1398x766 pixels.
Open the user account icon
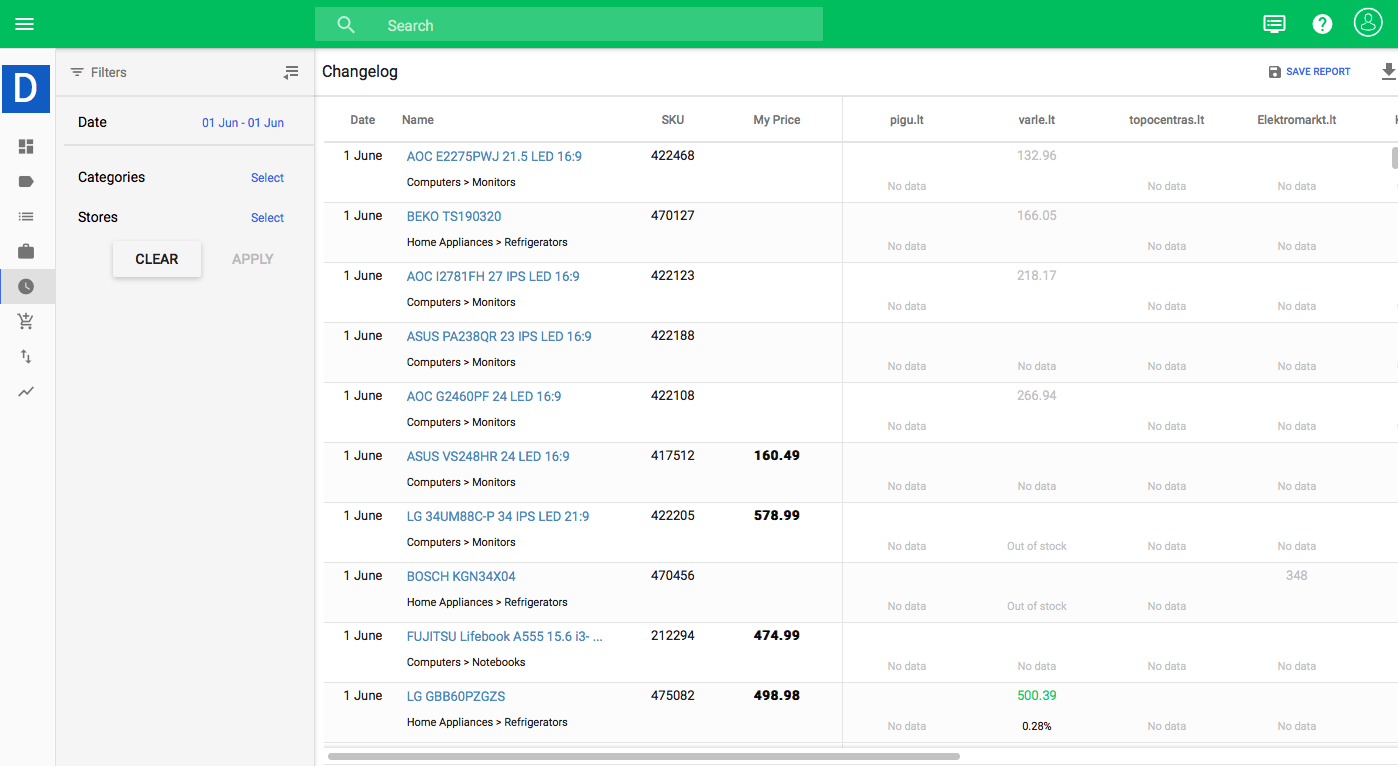[x=1368, y=23]
